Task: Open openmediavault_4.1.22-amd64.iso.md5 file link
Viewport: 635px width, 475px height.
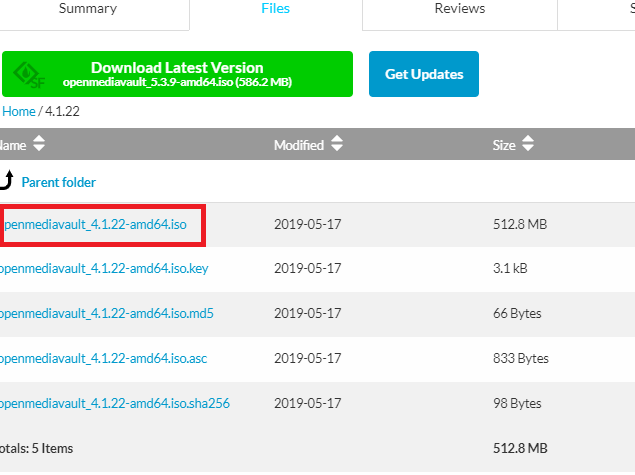Action: (x=107, y=313)
